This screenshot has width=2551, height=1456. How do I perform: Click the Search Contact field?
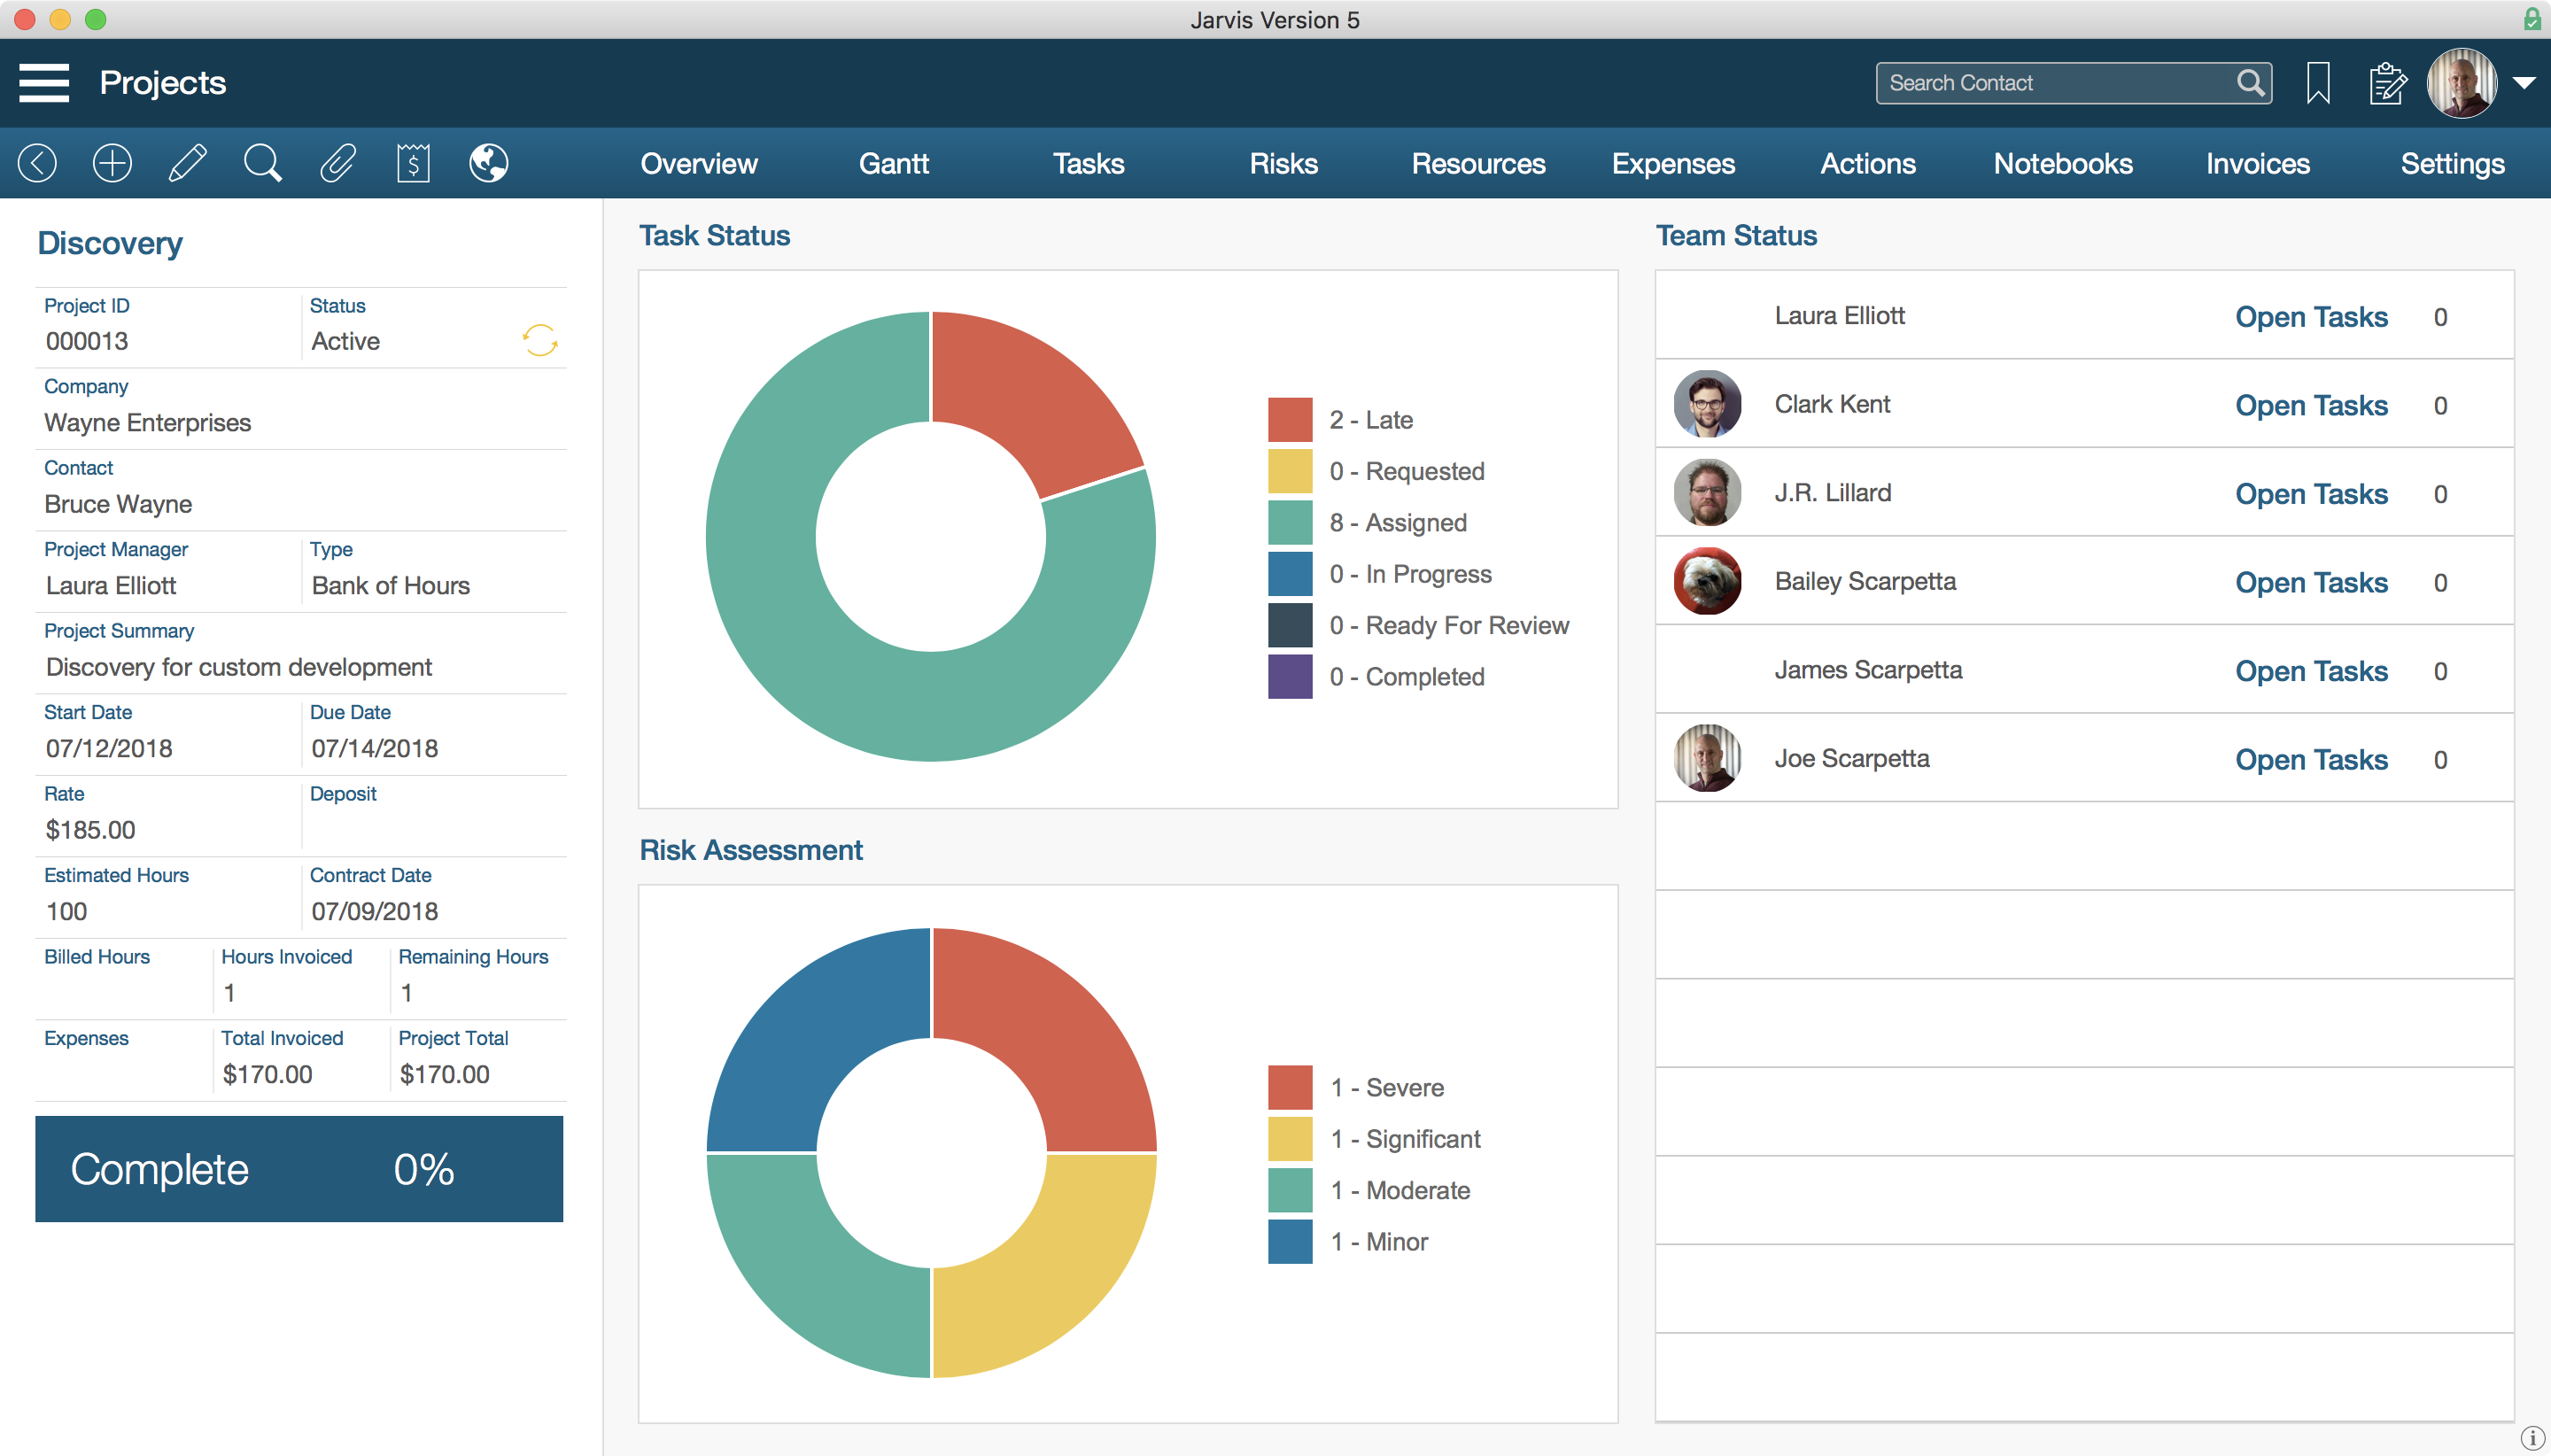point(2055,83)
